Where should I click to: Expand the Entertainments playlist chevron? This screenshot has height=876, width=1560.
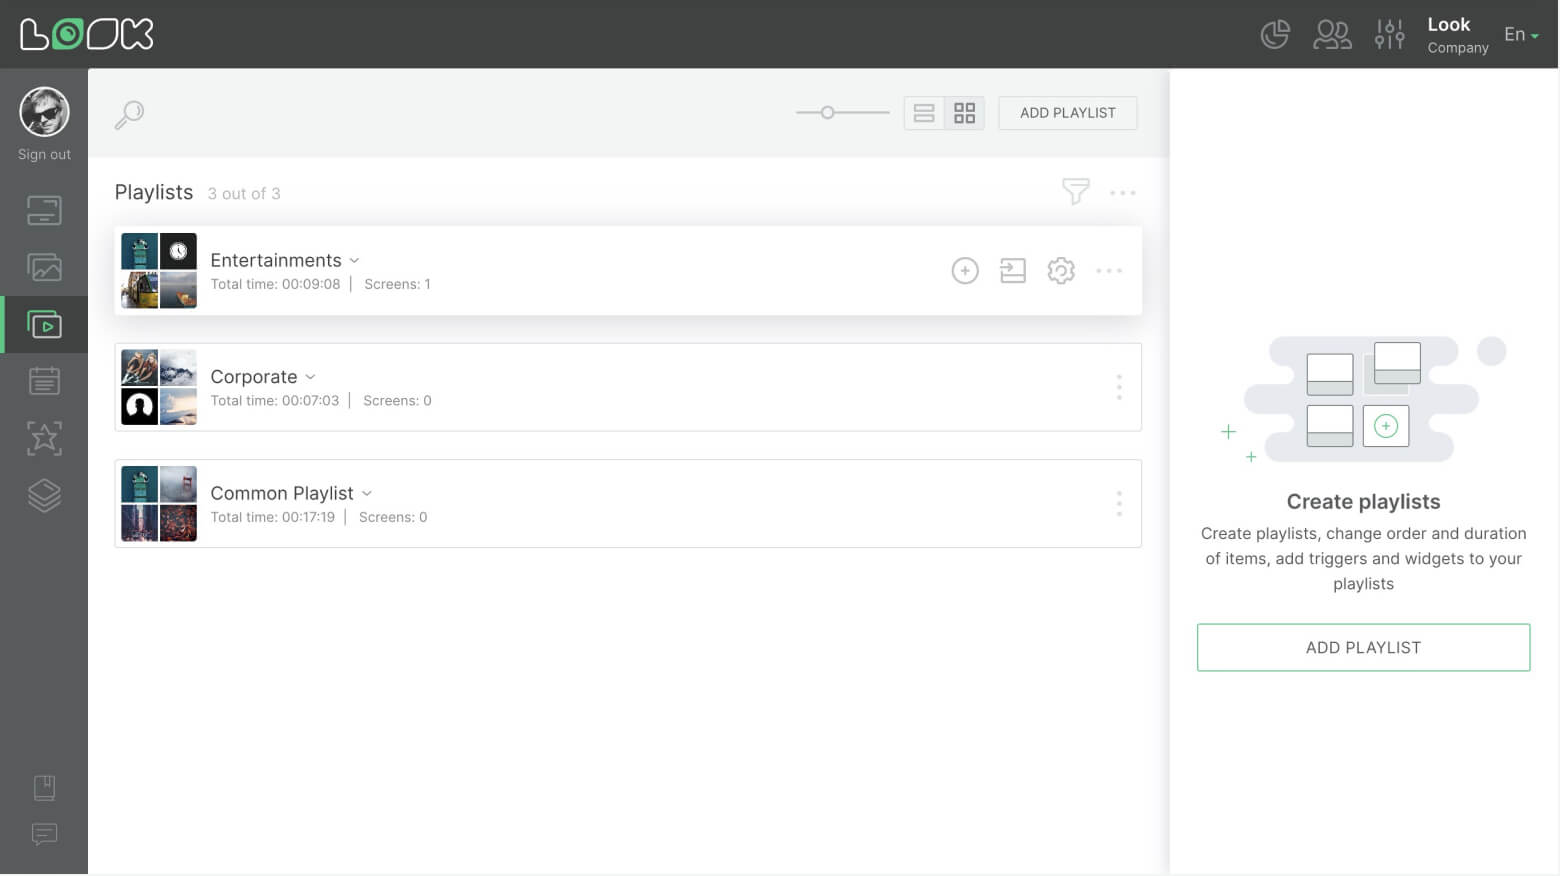[354, 261]
